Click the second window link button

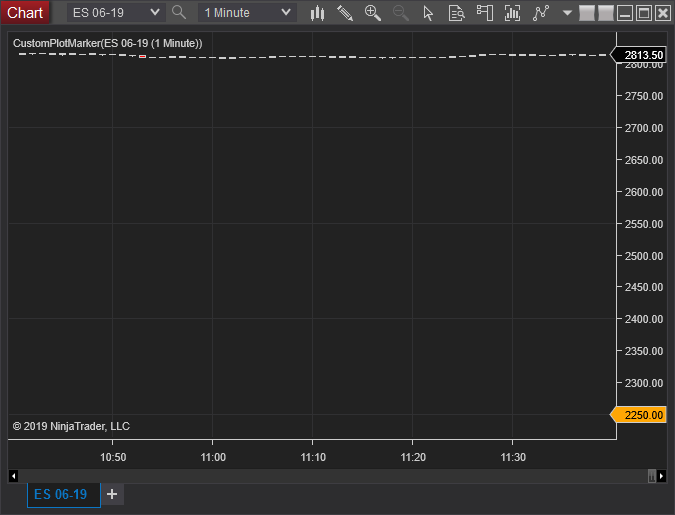606,13
